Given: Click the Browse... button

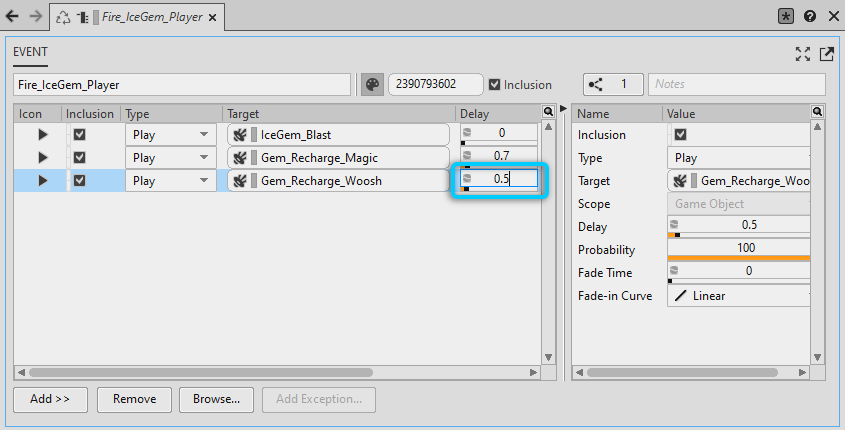Looking at the screenshot, I should pos(216,399).
